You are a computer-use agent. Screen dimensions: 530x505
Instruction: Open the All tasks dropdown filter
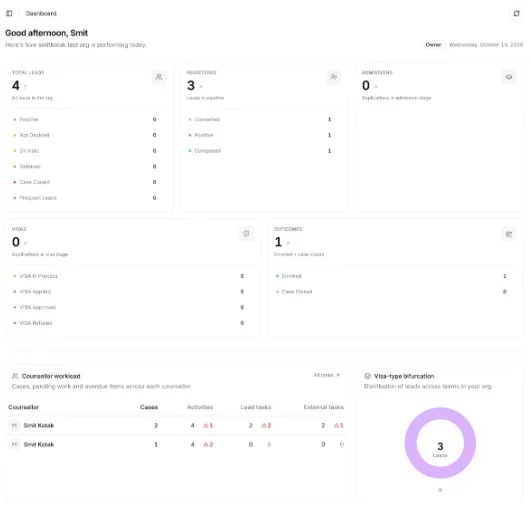[x=327, y=375]
